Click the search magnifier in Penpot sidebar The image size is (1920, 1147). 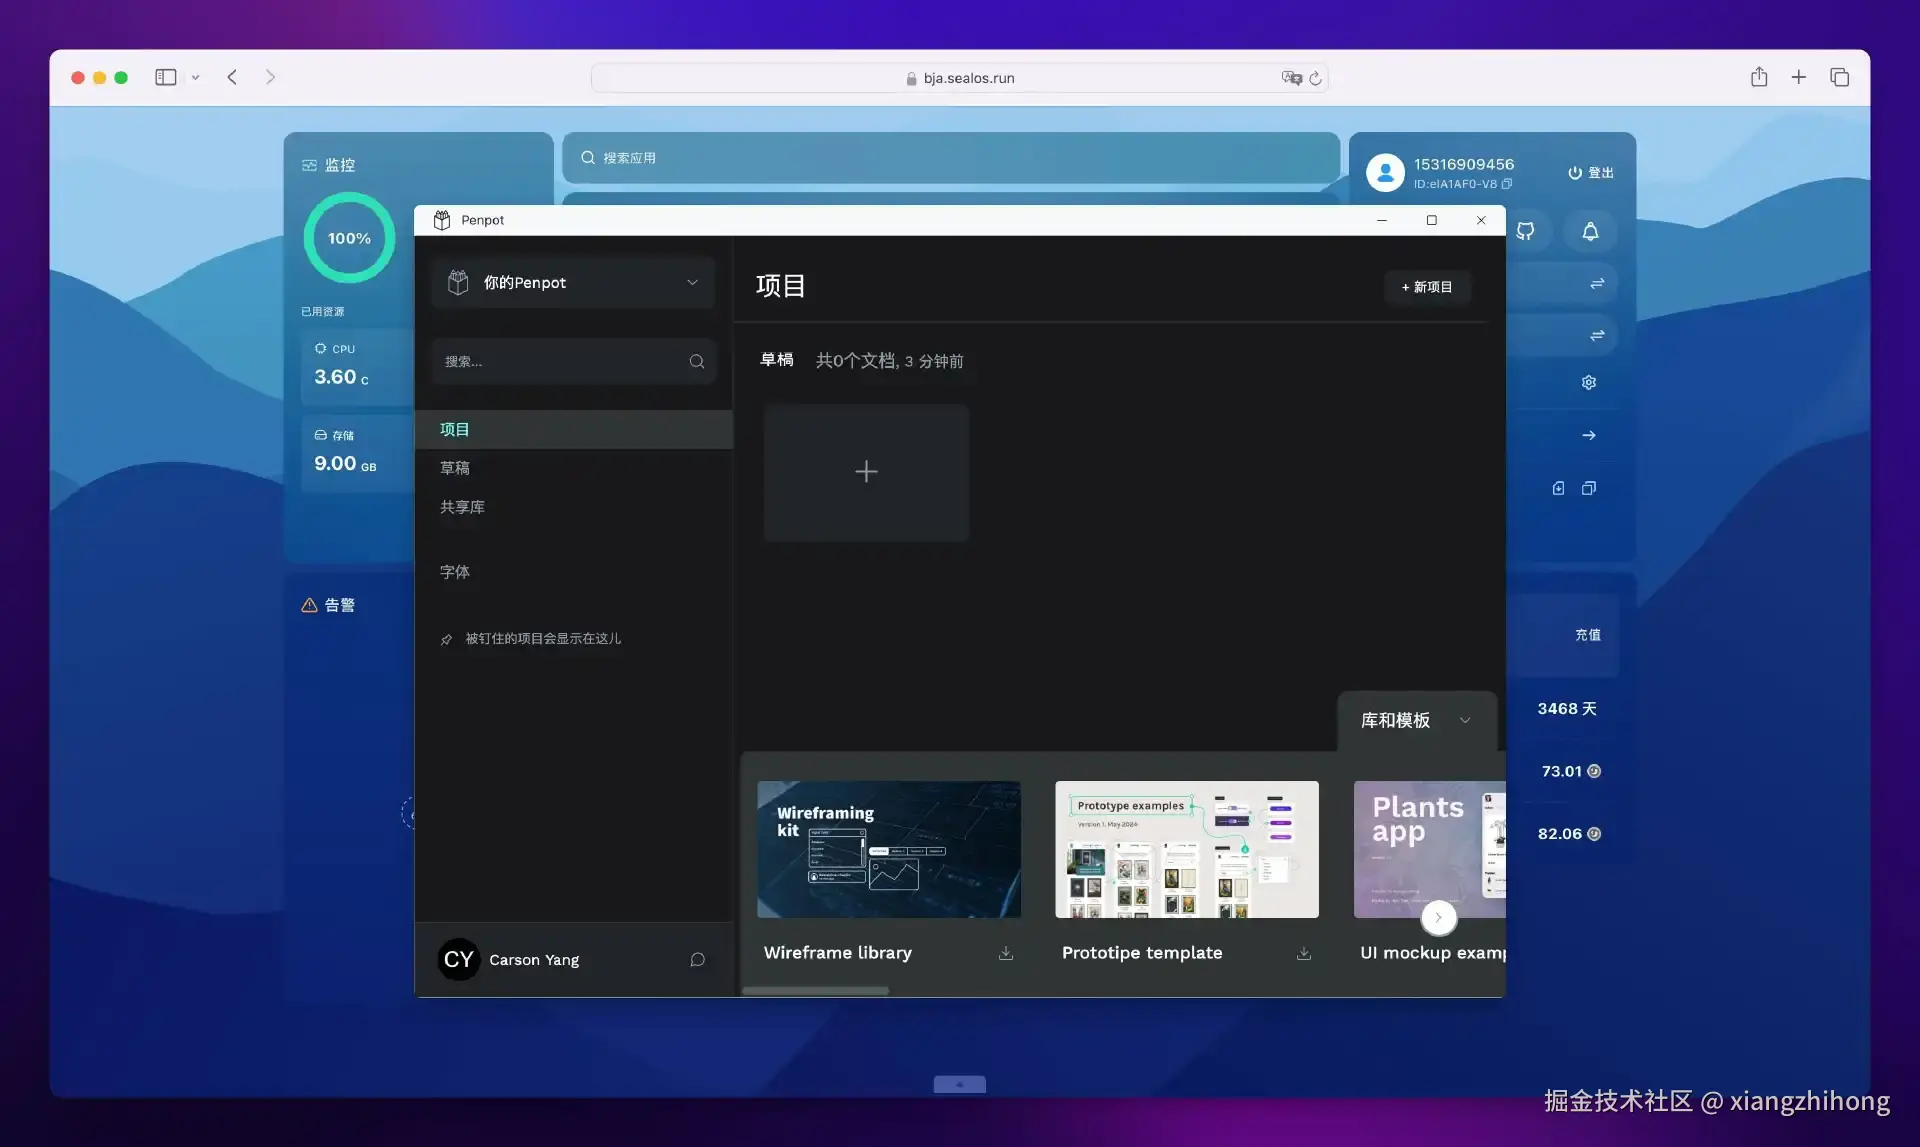click(696, 361)
